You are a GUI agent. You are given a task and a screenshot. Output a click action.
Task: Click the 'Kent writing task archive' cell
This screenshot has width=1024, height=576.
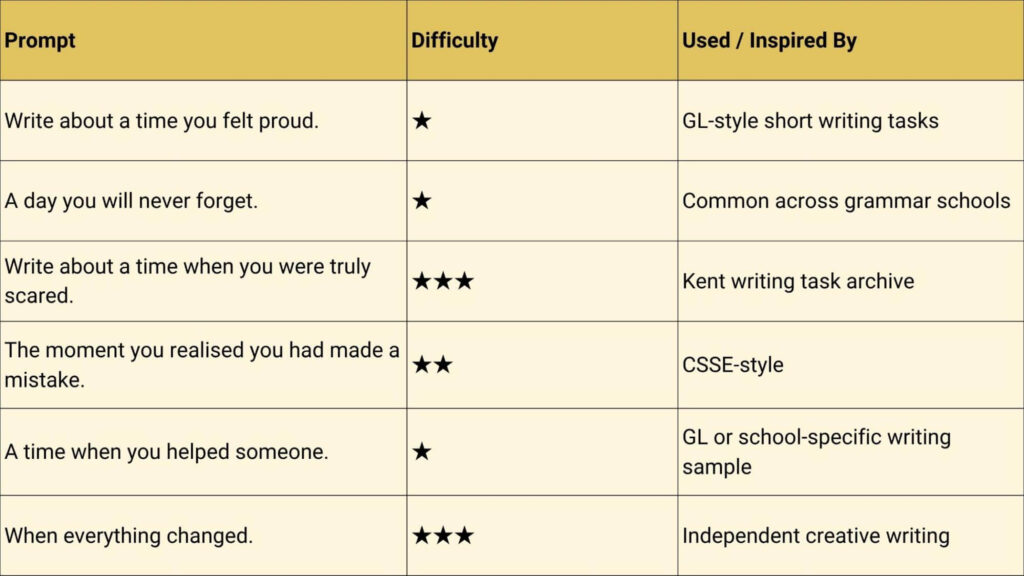coord(798,281)
